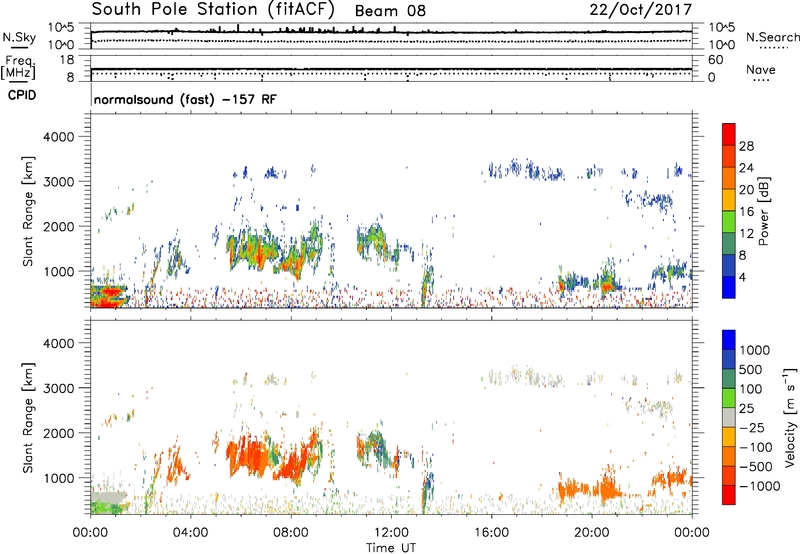Click the '1000' tick on Velocity colorbar

(754, 350)
